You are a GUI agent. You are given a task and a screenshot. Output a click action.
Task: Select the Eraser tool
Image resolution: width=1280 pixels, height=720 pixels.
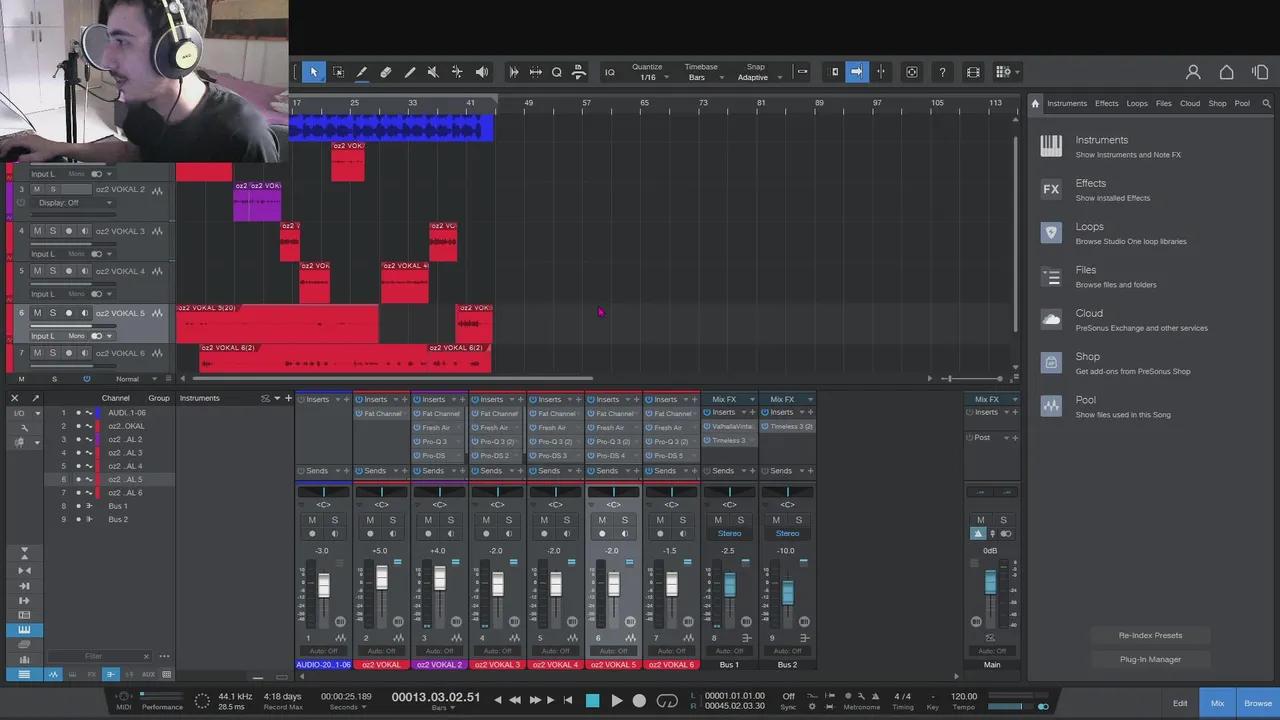tap(385, 72)
